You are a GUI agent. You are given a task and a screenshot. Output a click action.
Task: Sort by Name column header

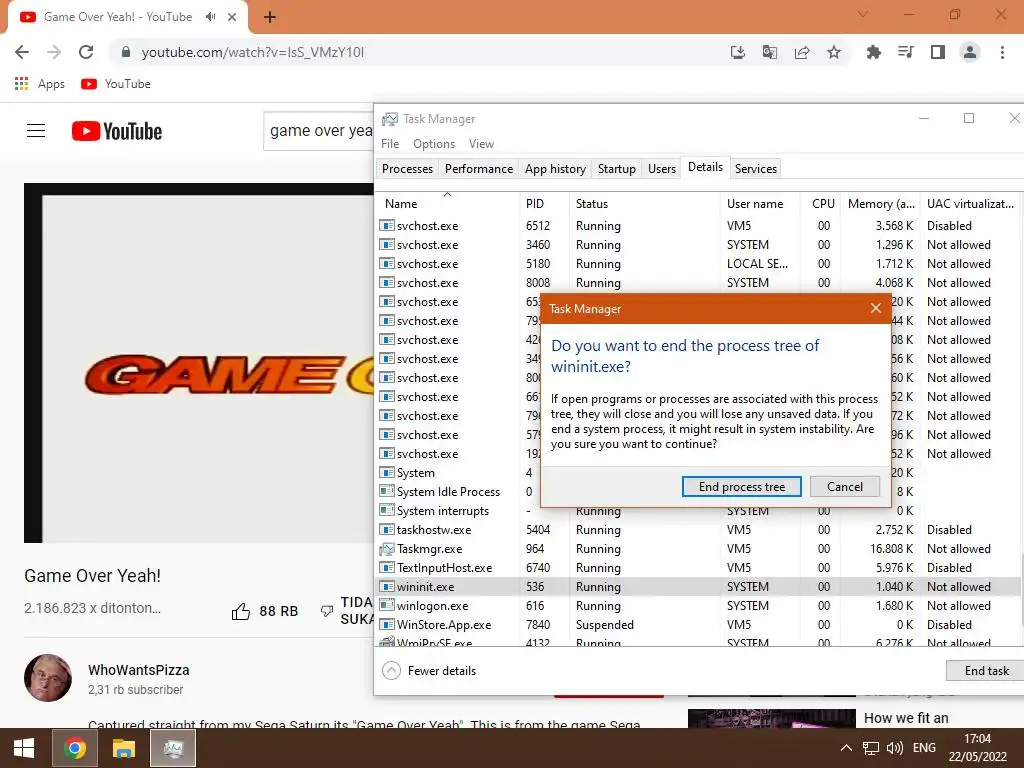pyautogui.click(x=447, y=204)
